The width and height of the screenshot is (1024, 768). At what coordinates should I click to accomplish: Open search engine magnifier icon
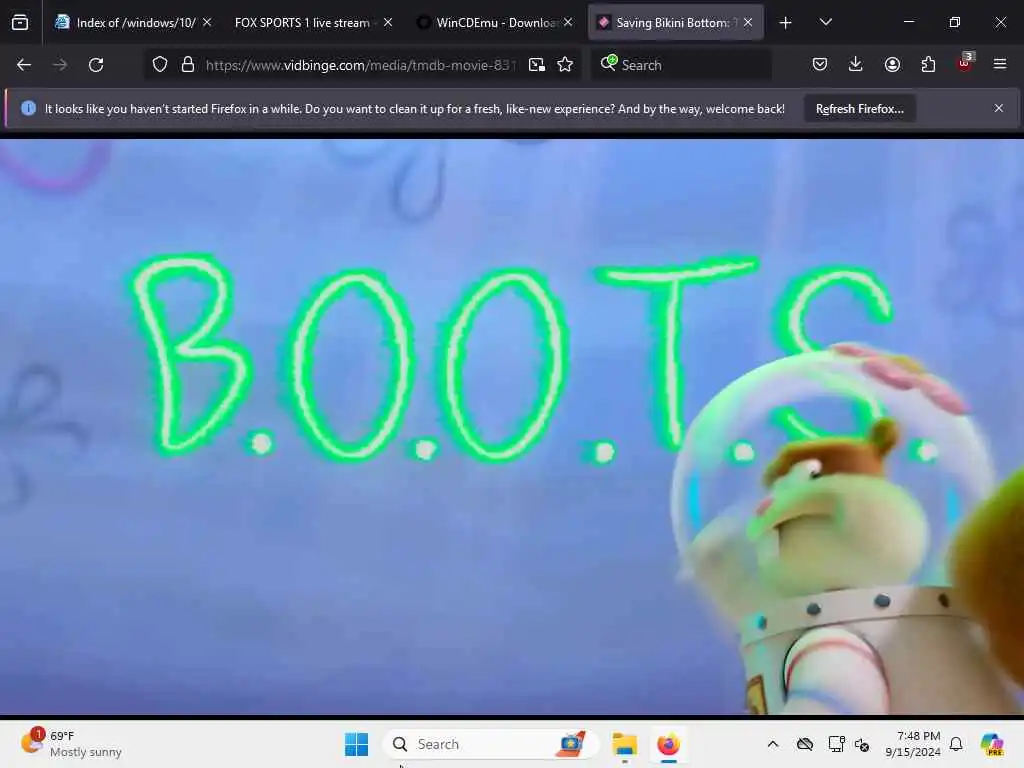(609, 63)
